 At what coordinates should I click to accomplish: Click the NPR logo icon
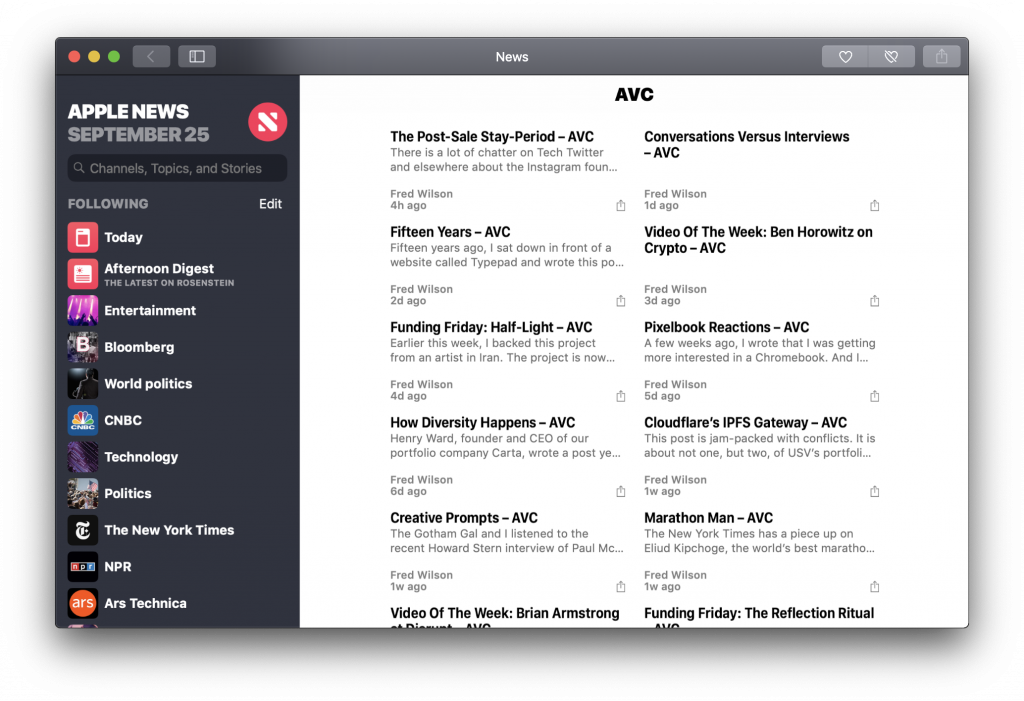(x=83, y=567)
